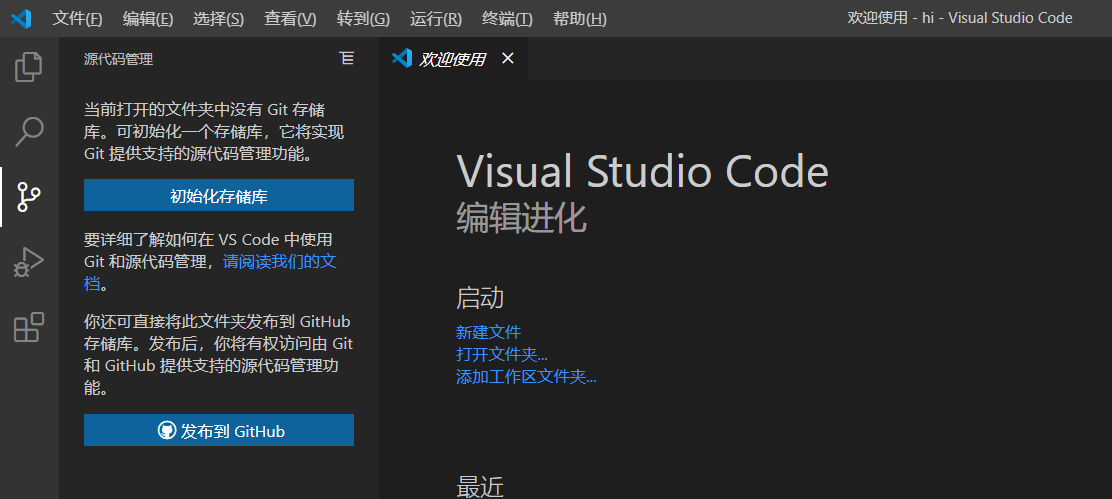Open the 转到(G) menu
Image resolution: width=1112 pixels, height=499 pixels.
(x=363, y=19)
